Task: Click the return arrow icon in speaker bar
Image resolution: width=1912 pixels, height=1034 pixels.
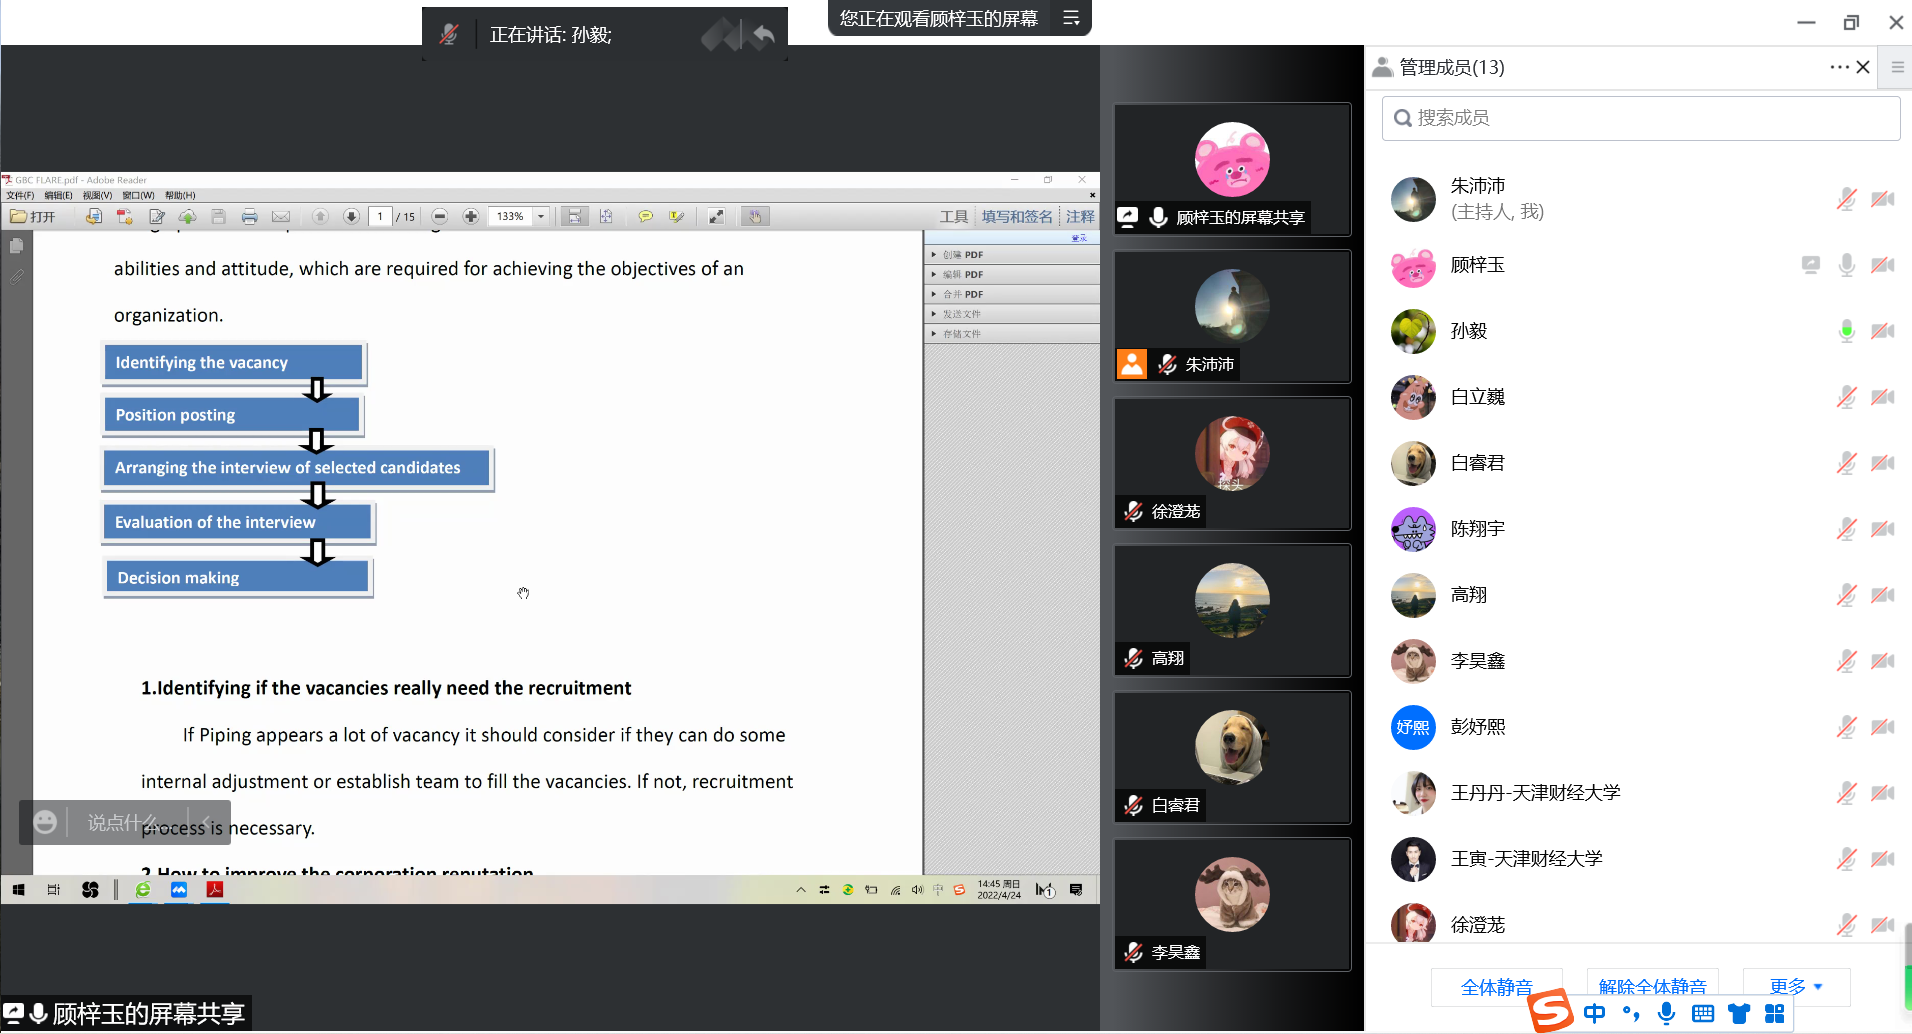Action: [x=764, y=35]
